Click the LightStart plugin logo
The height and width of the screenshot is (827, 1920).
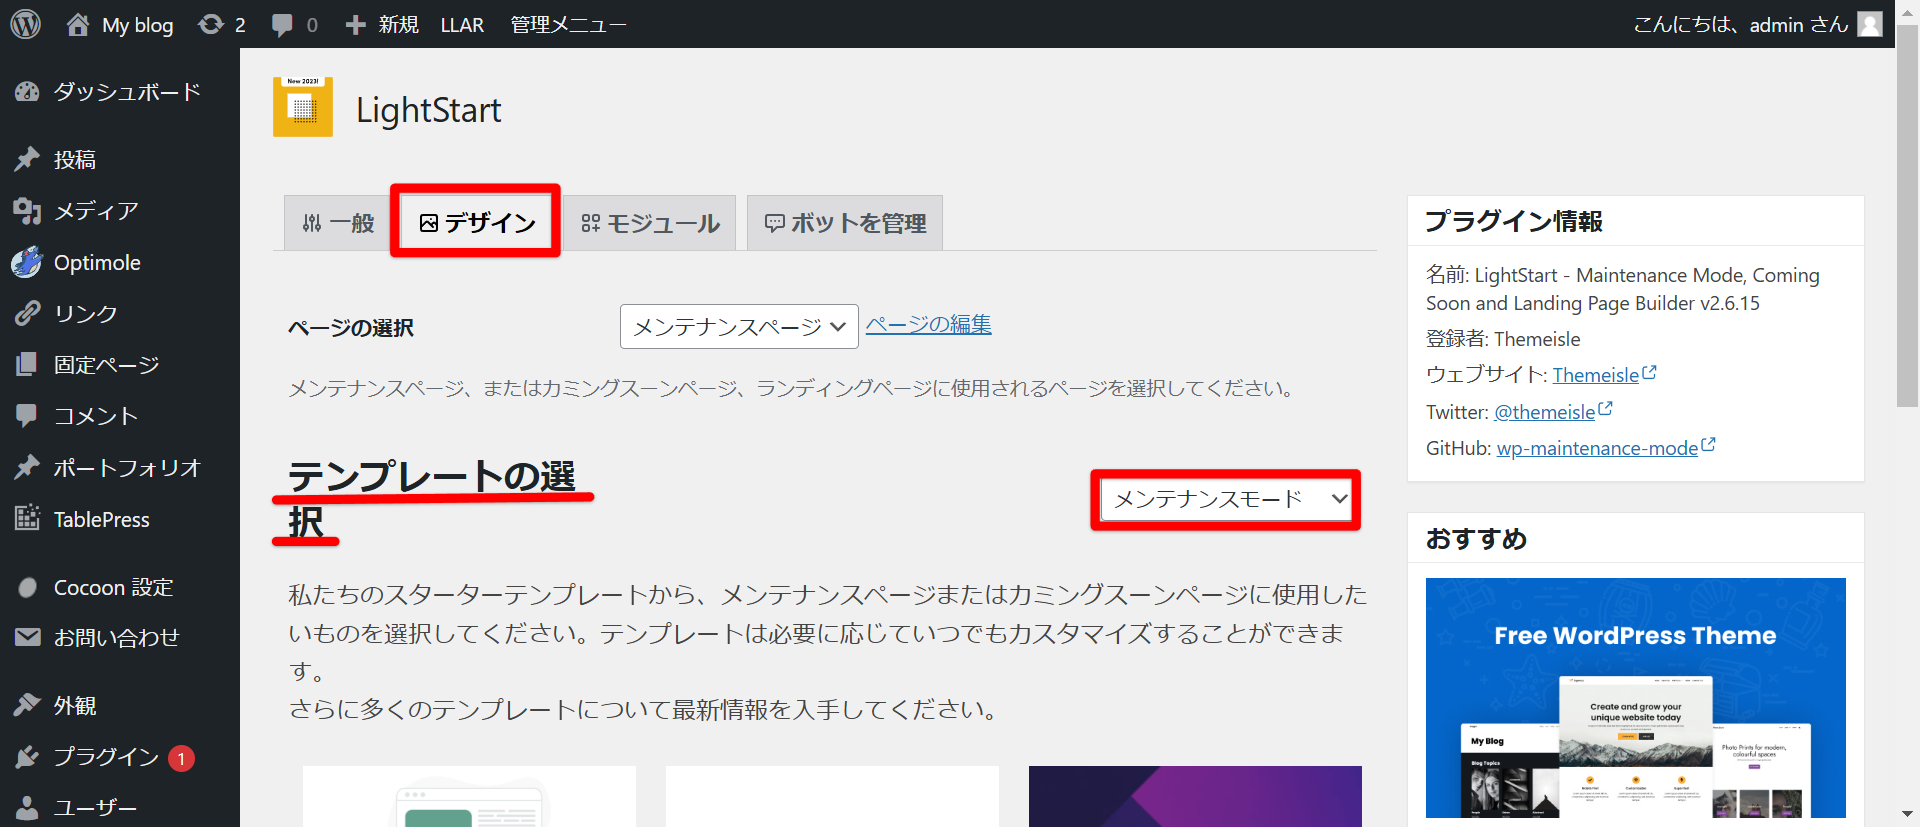click(303, 107)
